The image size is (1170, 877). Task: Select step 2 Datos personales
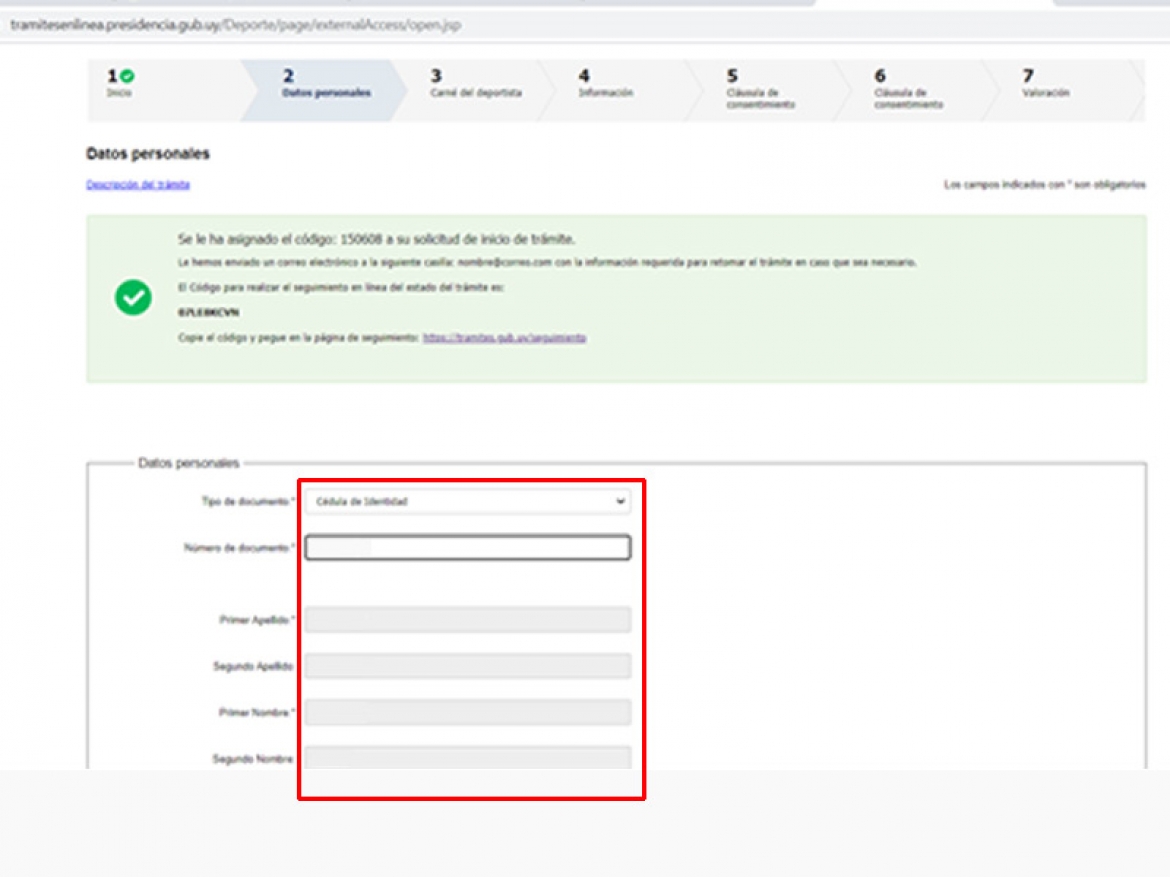tap(325, 85)
